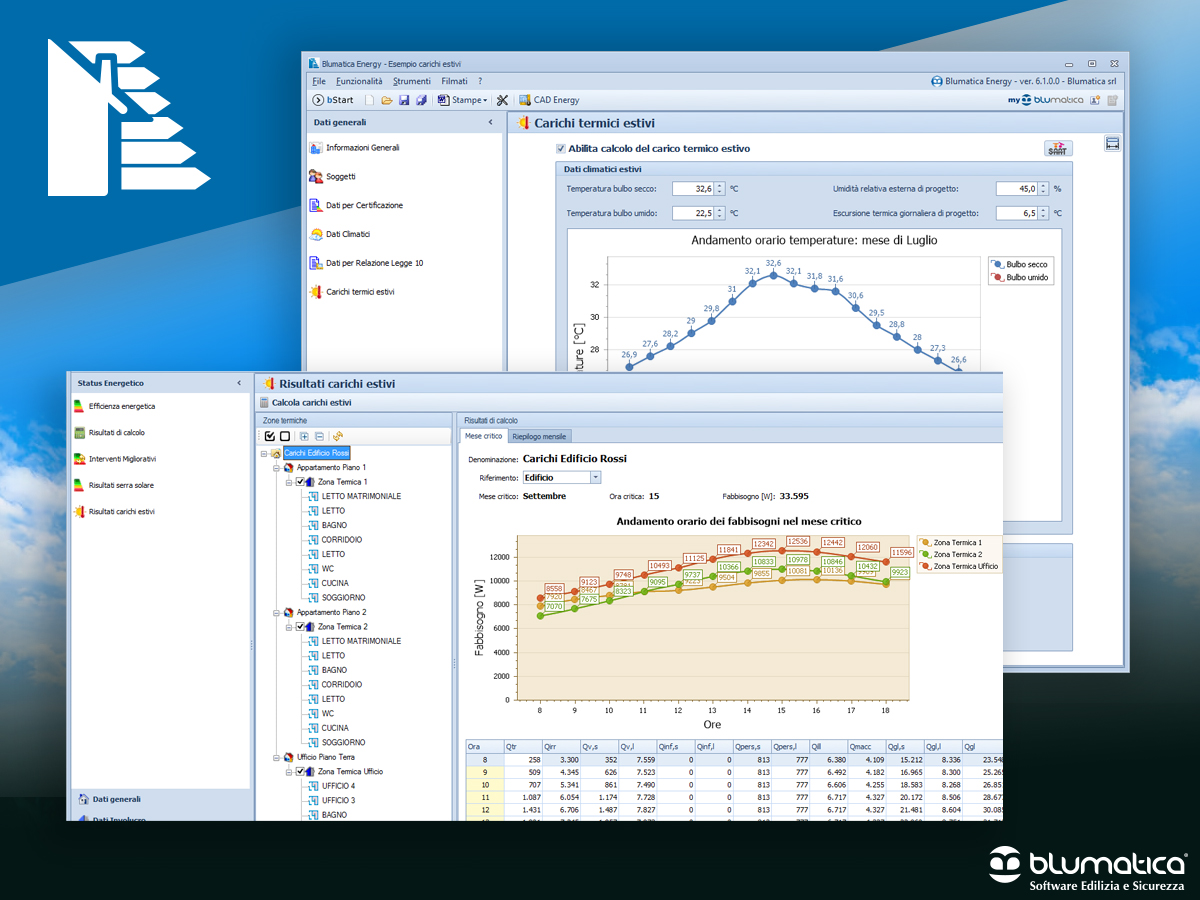Toggle Bulbo secco series in chart legend
This screenshot has height=900, width=1200.
click(1019, 264)
